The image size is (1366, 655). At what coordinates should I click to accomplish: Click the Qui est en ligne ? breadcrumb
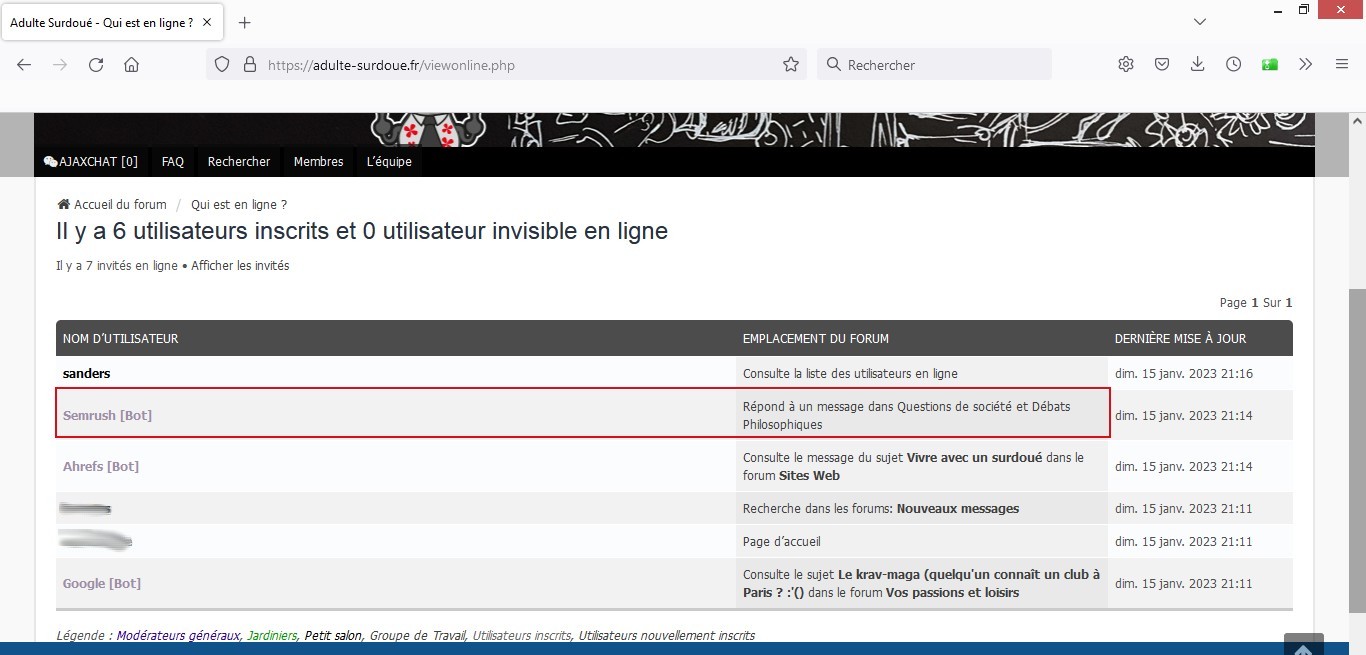click(x=239, y=204)
